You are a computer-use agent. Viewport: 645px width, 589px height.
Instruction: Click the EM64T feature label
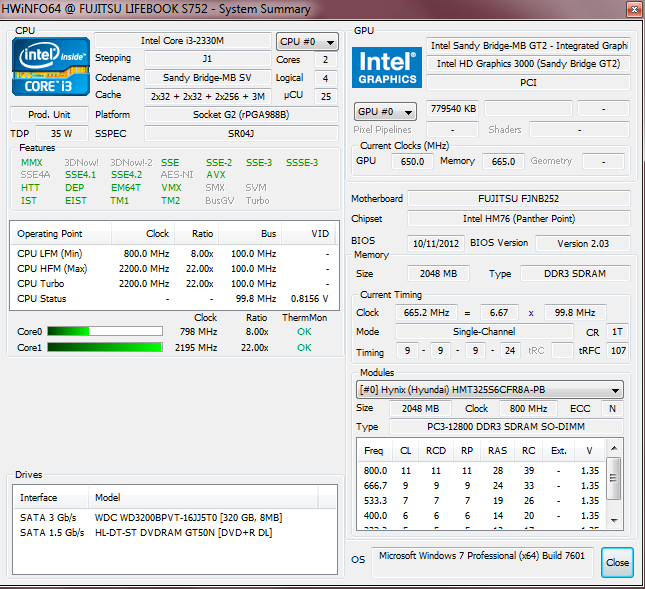[126, 188]
